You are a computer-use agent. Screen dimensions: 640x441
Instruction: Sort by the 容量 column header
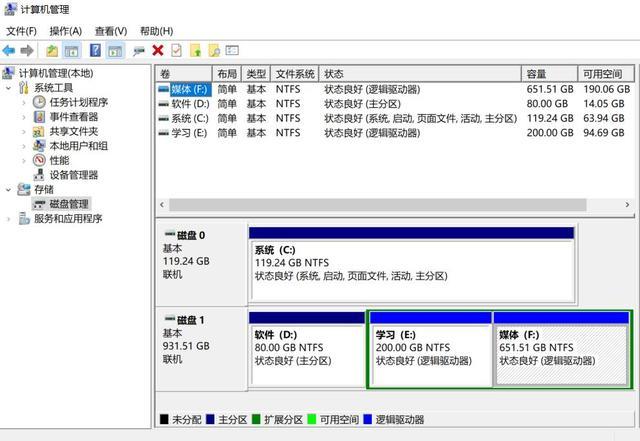[550, 74]
